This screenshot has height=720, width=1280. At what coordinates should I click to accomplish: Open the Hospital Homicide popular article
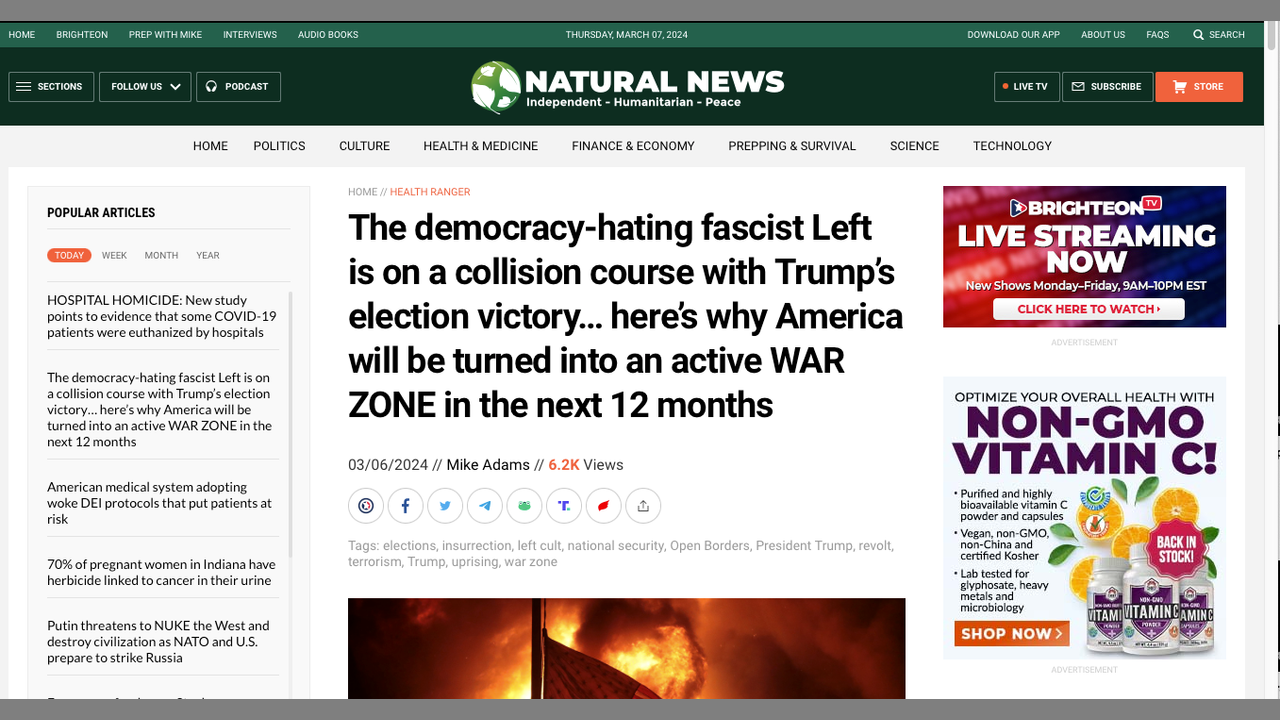click(161, 316)
